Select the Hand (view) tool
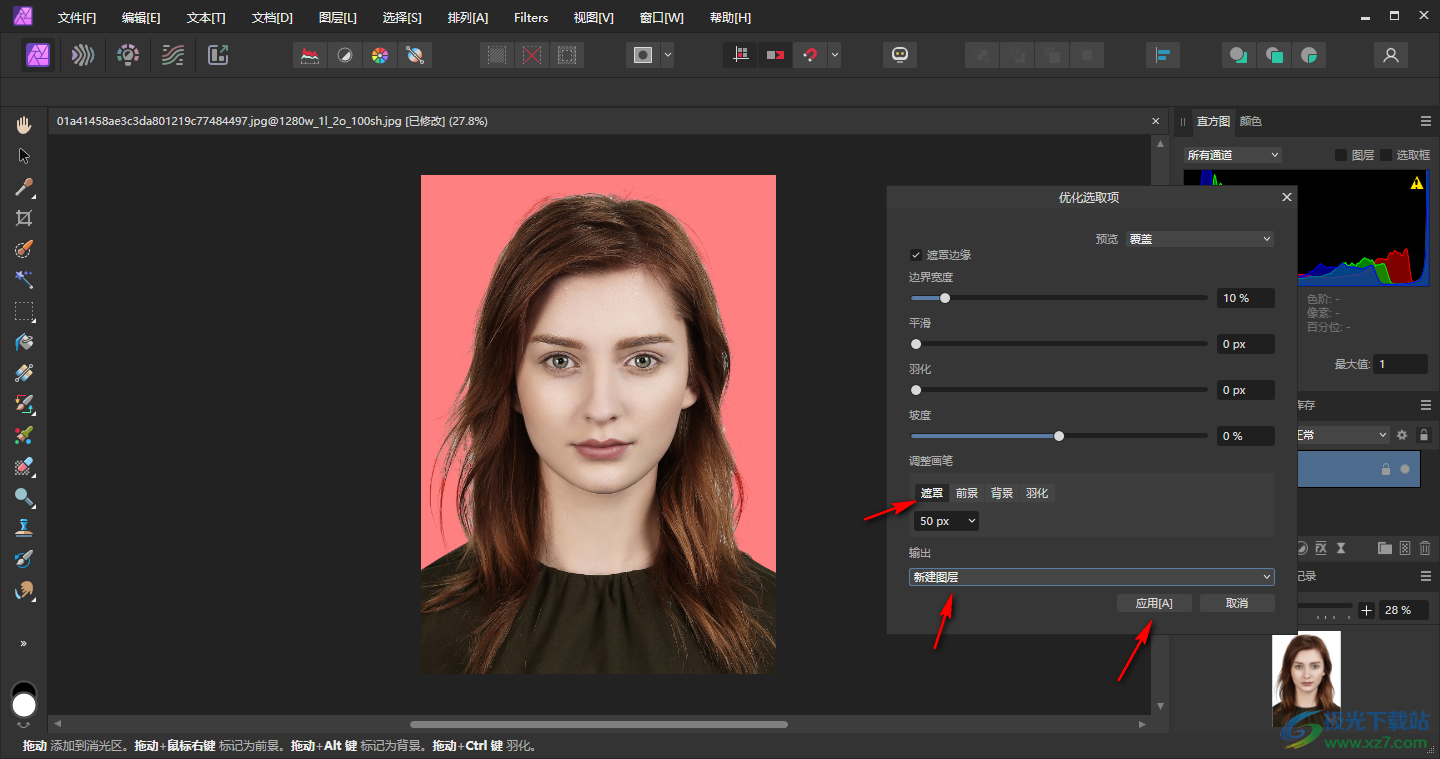The width and height of the screenshot is (1440, 759). (x=24, y=125)
